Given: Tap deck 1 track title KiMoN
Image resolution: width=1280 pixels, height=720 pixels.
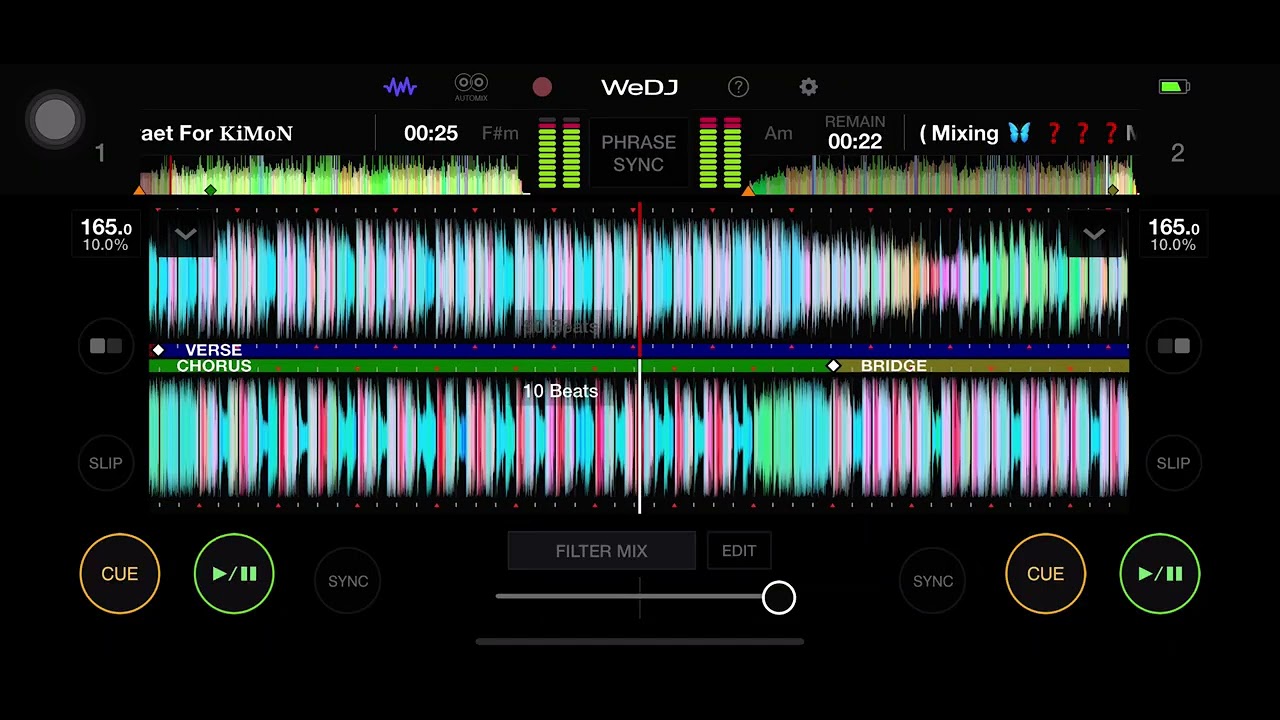Looking at the screenshot, I should (217, 133).
